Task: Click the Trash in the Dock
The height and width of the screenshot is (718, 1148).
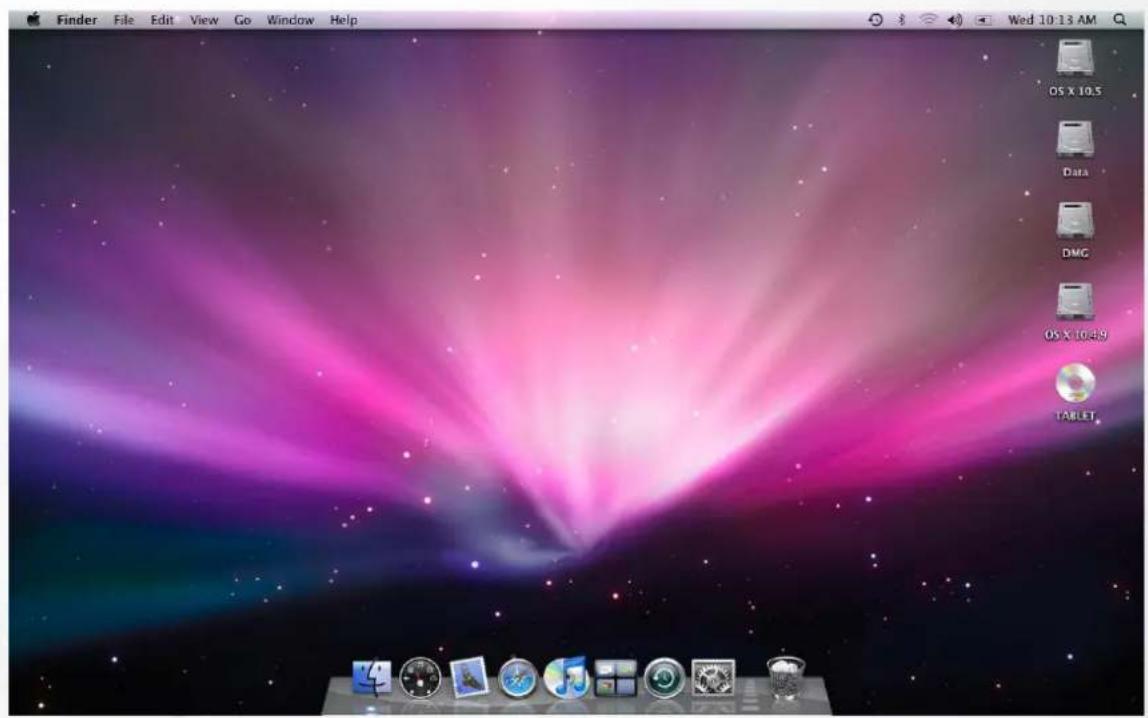Action: [x=786, y=677]
